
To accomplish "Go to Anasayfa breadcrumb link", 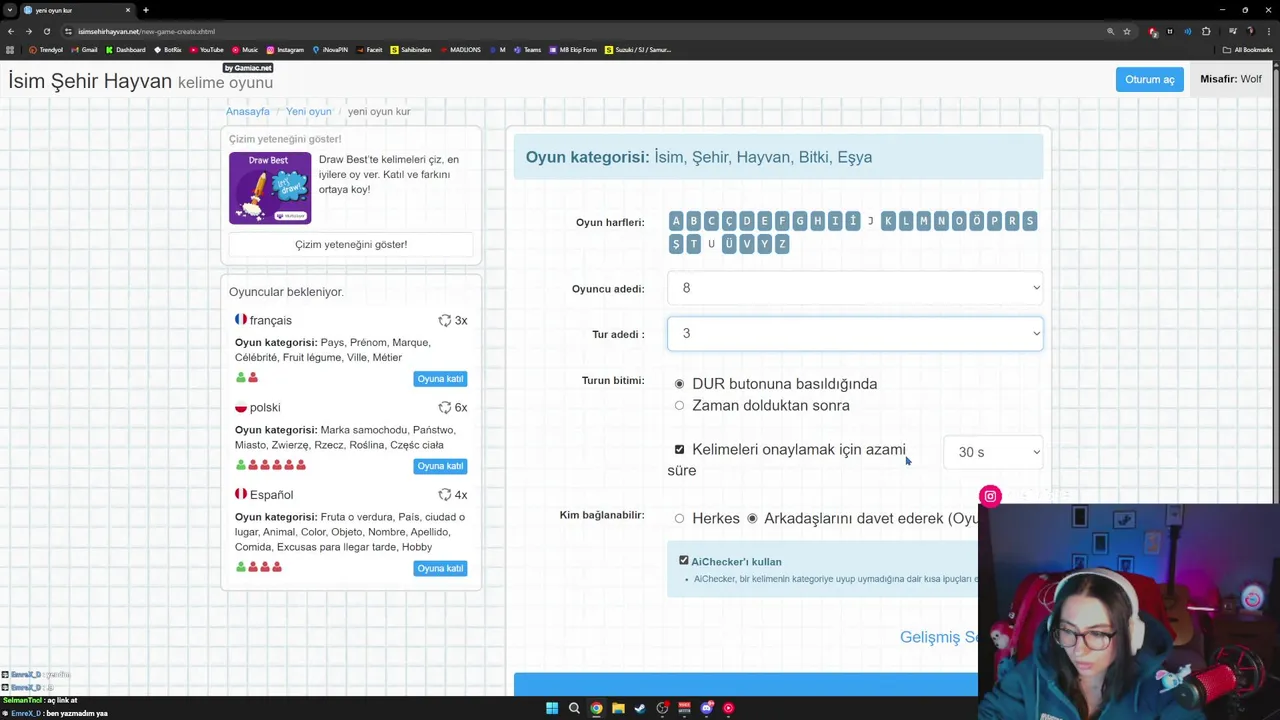I will [247, 111].
